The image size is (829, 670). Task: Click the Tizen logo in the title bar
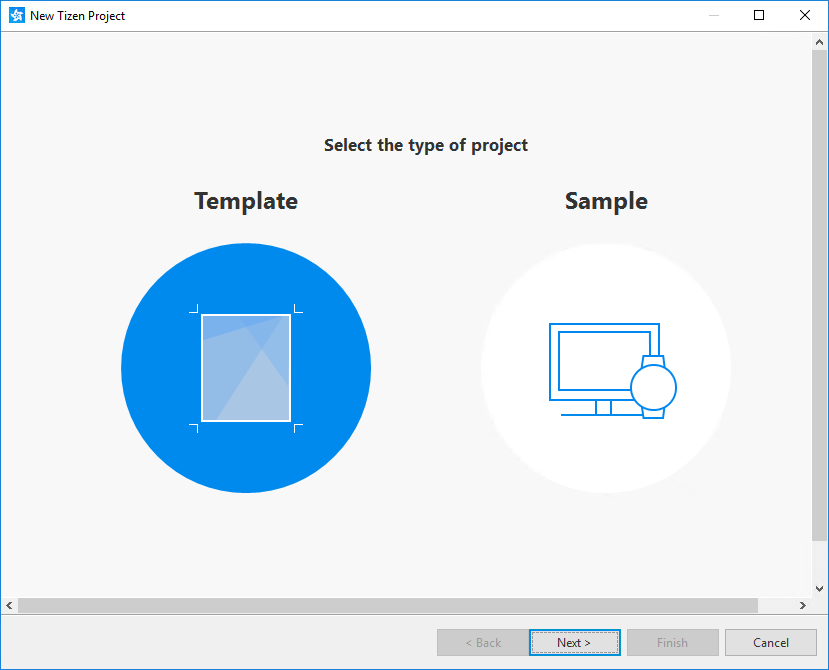coord(16,15)
